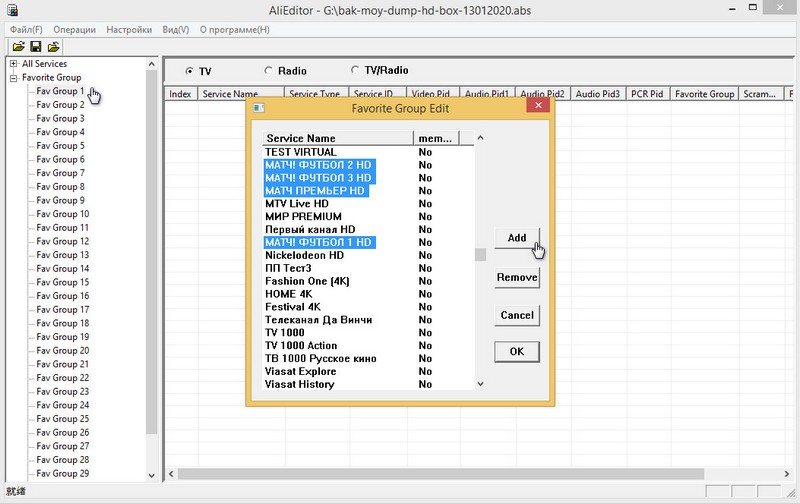This screenshot has height=504, width=800.
Task: Click the Service Name header in the dialog
Action: (338, 138)
